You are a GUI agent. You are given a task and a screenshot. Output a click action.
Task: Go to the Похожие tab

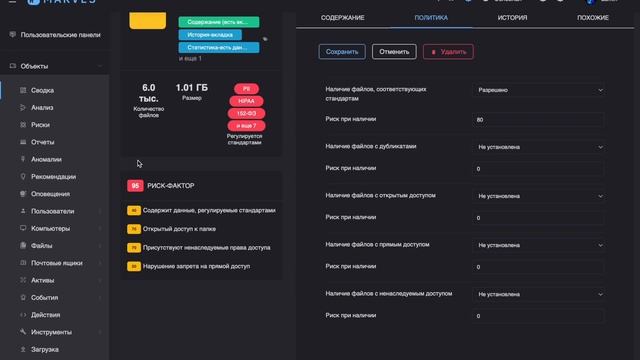click(x=593, y=18)
